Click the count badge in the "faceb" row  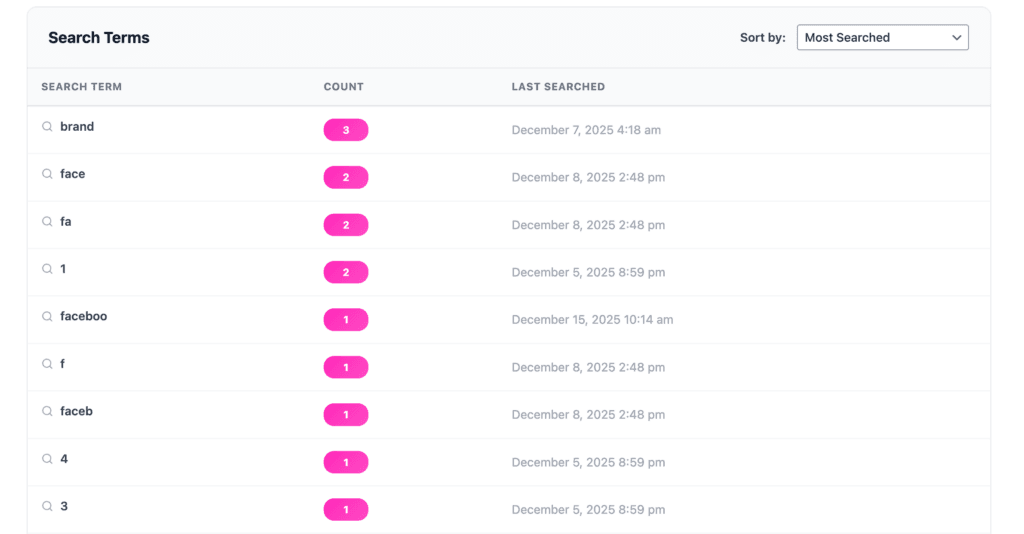click(346, 415)
